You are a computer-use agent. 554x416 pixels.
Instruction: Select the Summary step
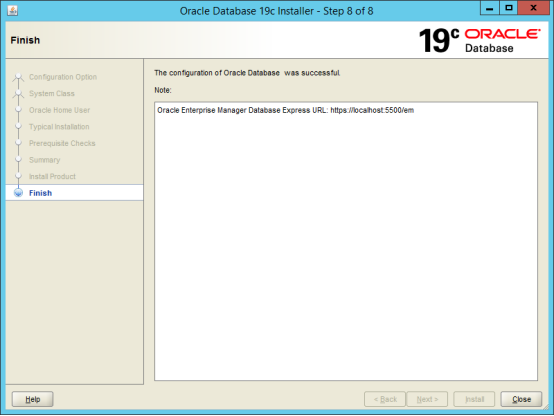click(45, 160)
